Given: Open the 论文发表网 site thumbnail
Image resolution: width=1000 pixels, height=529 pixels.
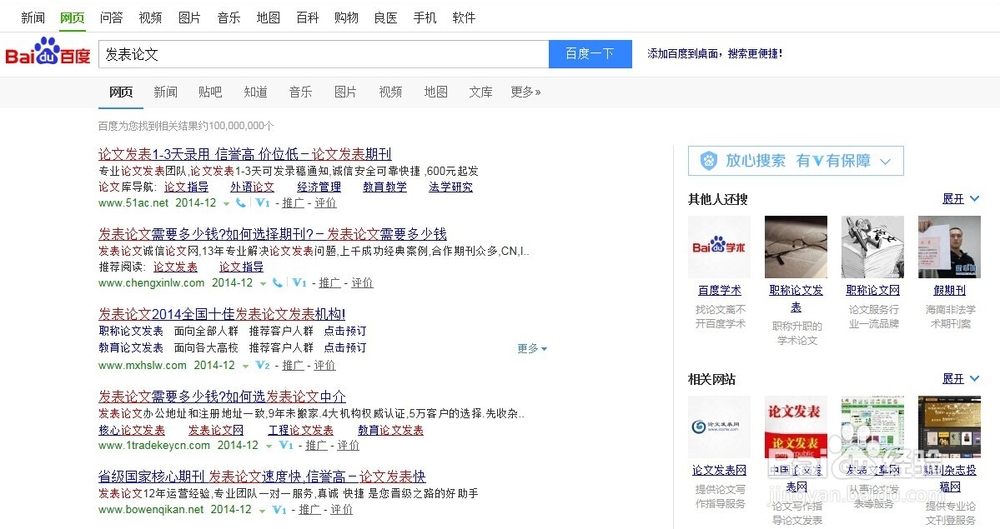Looking at the screenshot, I should pyautogui.click(x=719, y=427).
